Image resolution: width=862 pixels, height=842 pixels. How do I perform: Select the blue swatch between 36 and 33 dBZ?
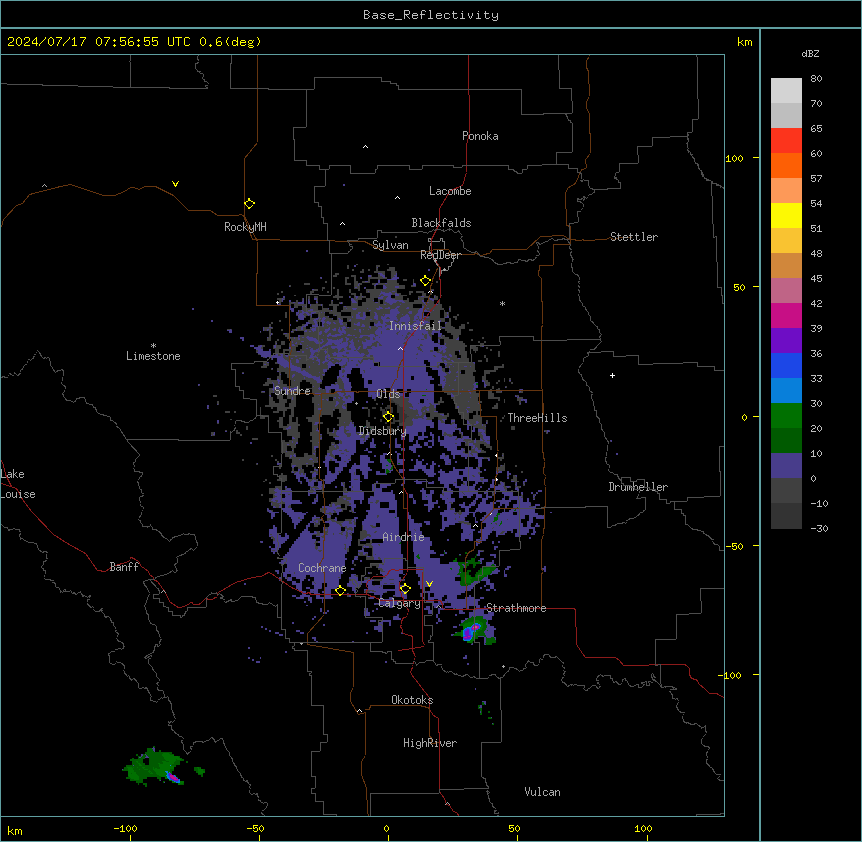[786, 365]
